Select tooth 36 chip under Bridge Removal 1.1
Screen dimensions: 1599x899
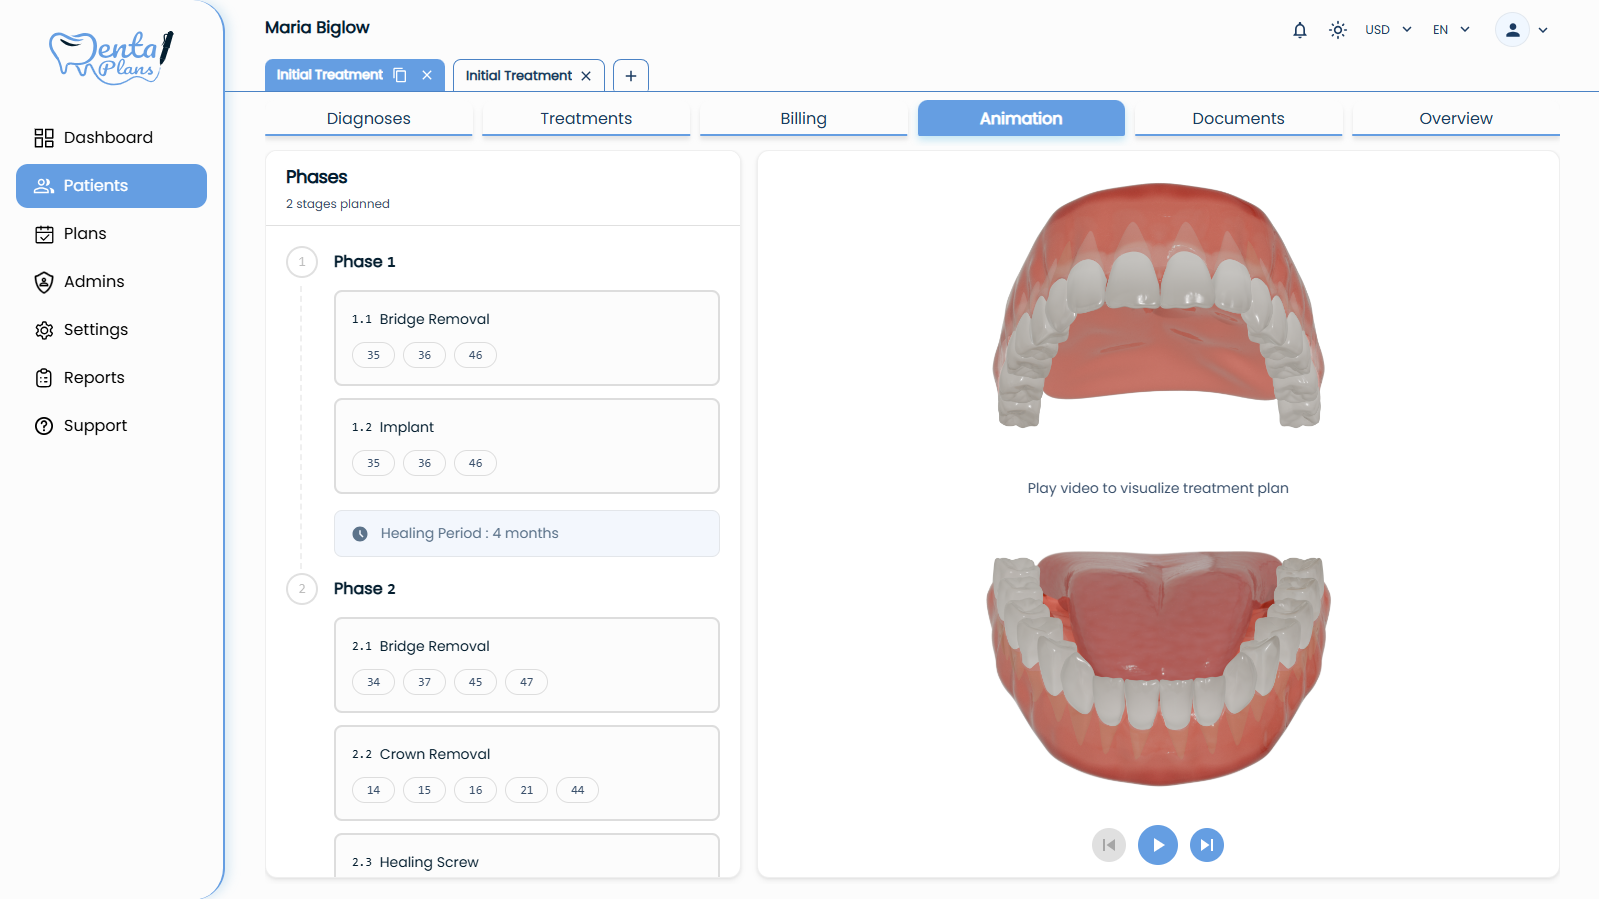pyautogui.click(x=424, y=355)
